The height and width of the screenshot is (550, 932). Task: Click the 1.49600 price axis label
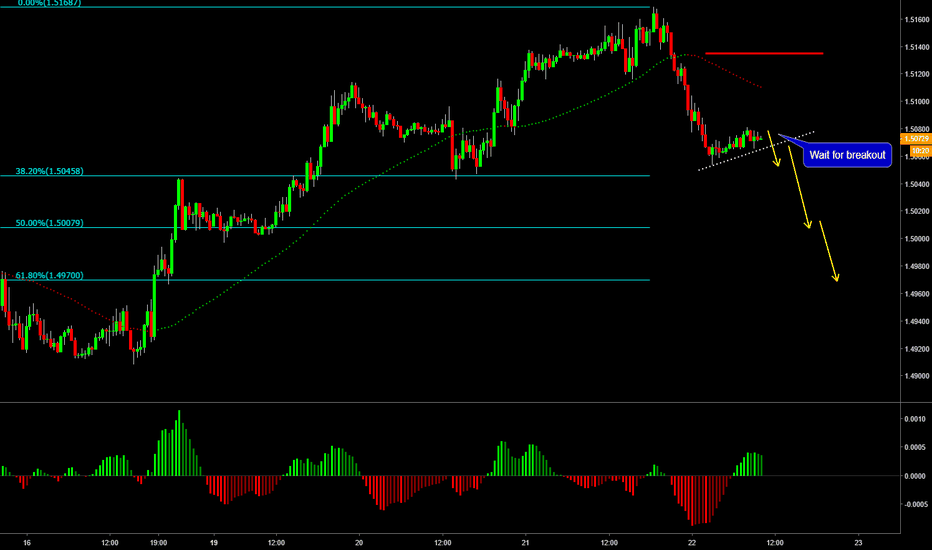917,294
